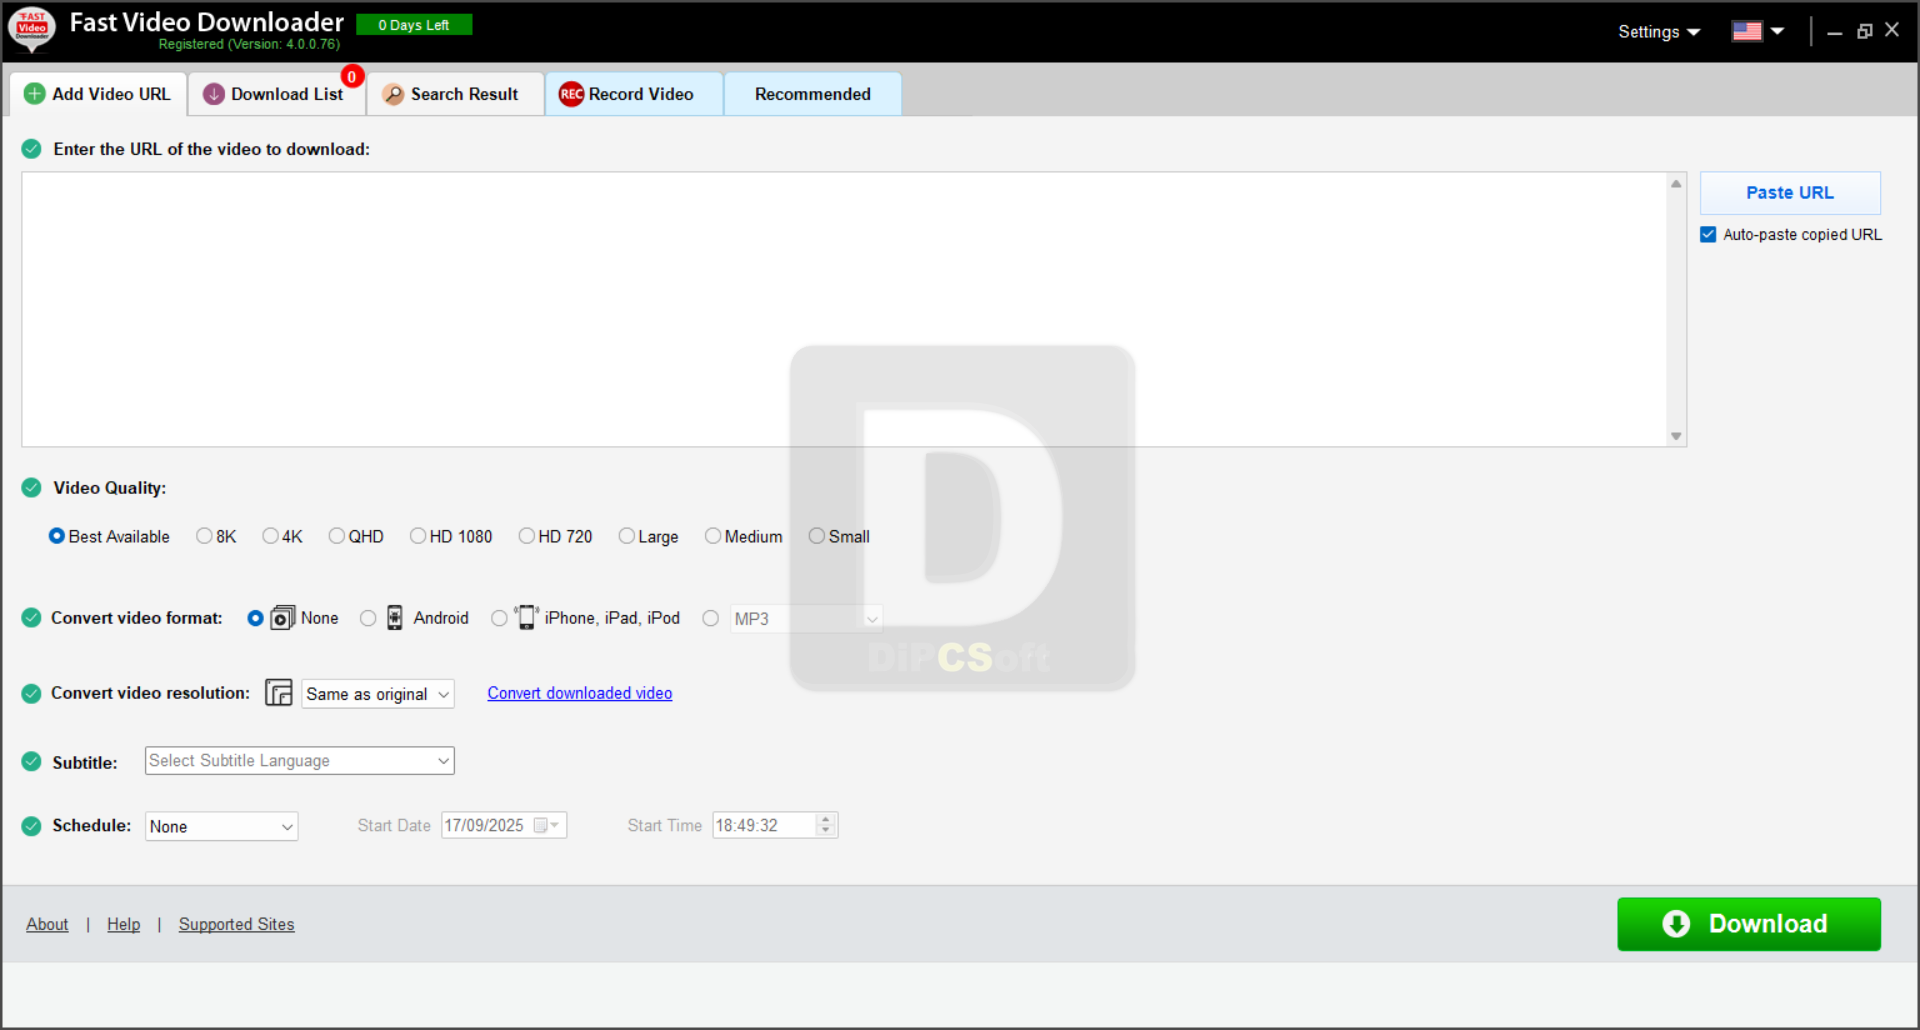This screenshot has height=1030, width=1920.
Task: Click the URL box scroll up arrow
Action: (x=1676, y=183)
